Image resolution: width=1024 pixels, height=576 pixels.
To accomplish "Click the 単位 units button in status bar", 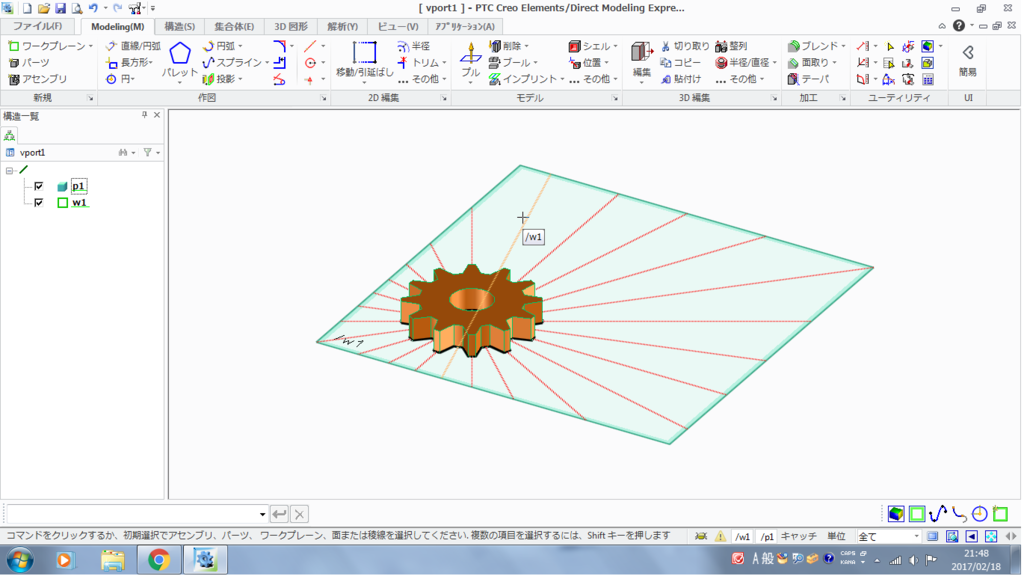I will coord(836,536).
